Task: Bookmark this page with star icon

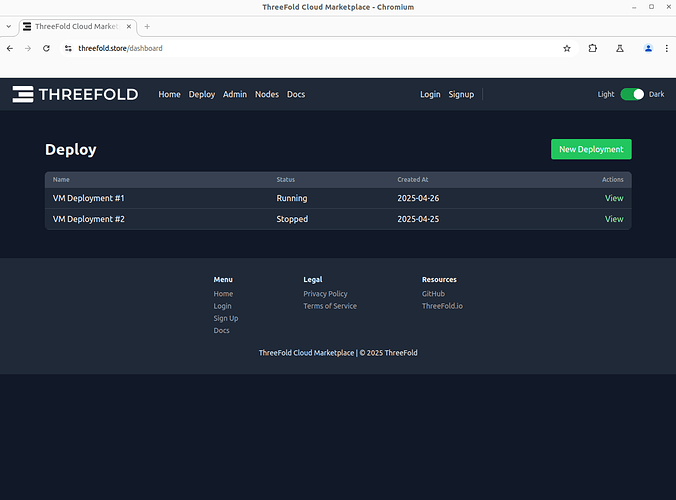Action: pyautogui.click(x=567, y=48)
